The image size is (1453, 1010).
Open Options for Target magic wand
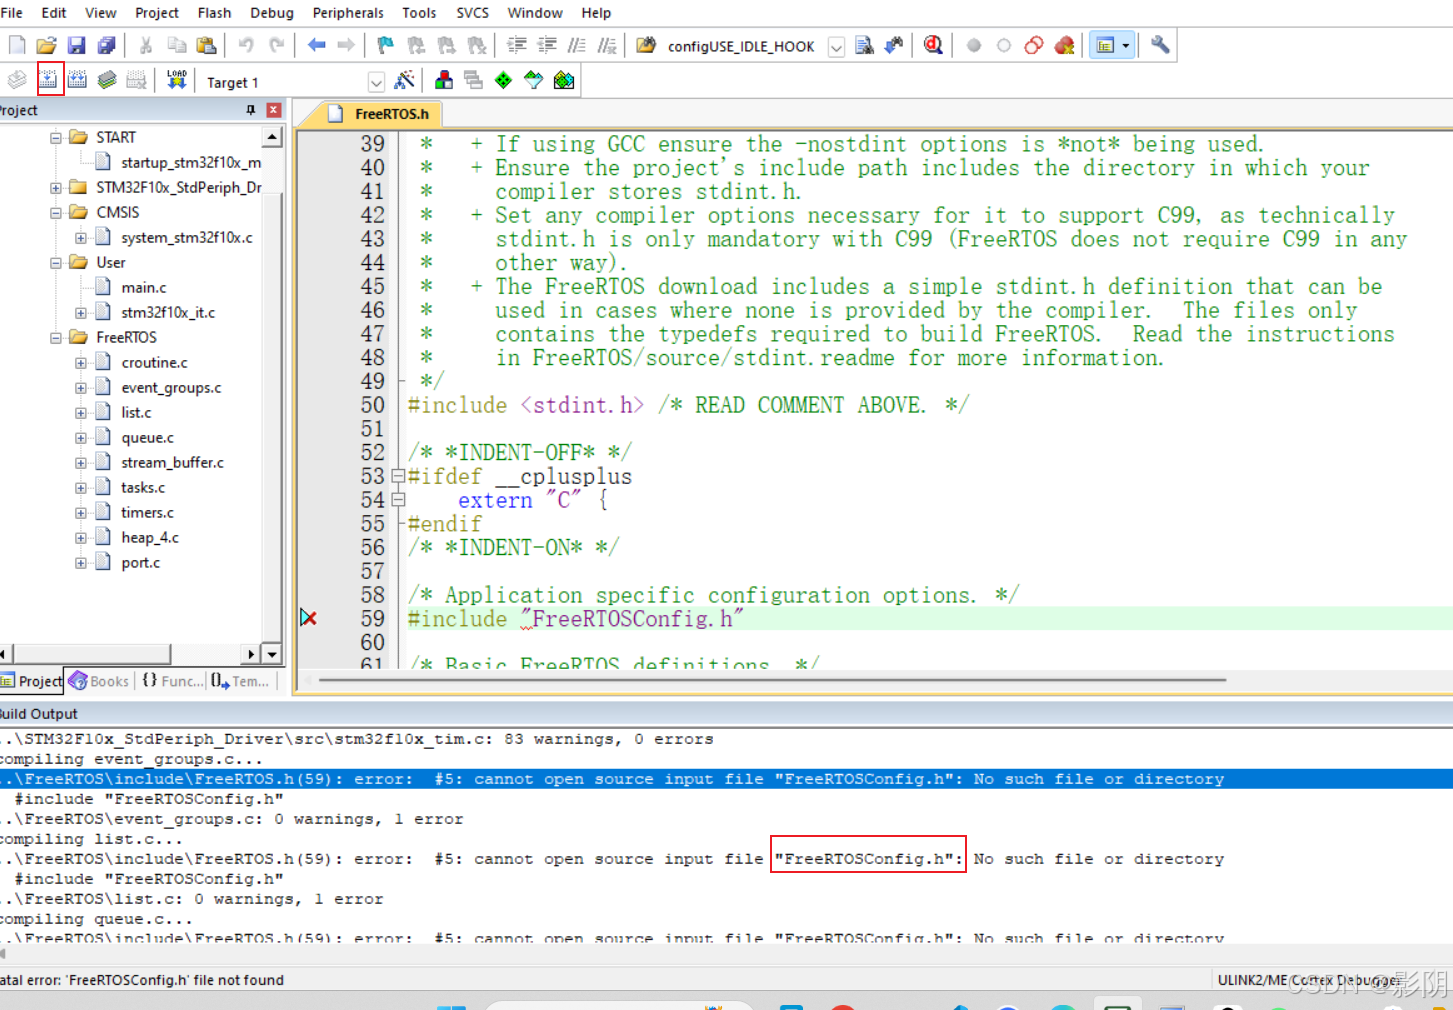(404, 80)
